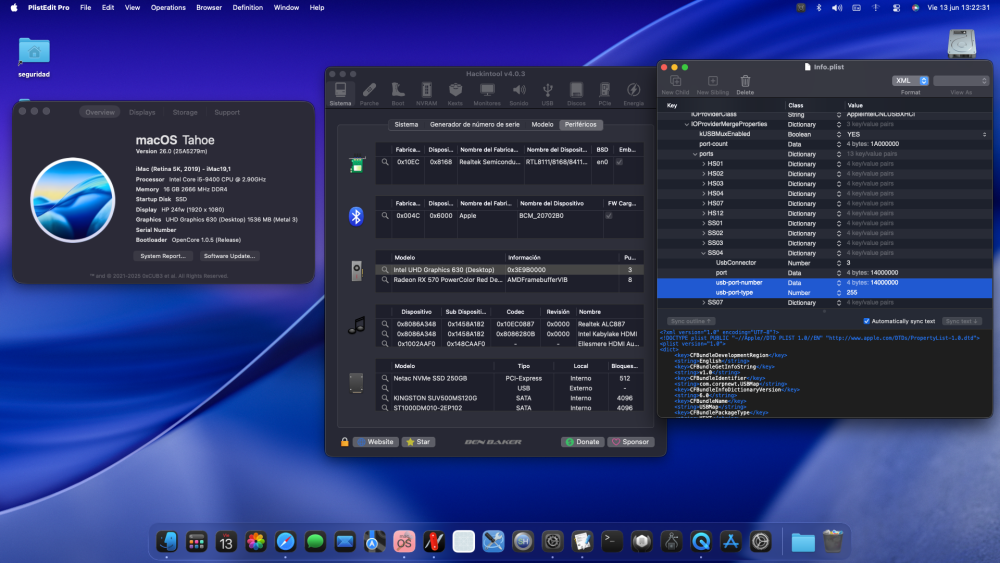Select the usb-port-type row

(825, 293)
